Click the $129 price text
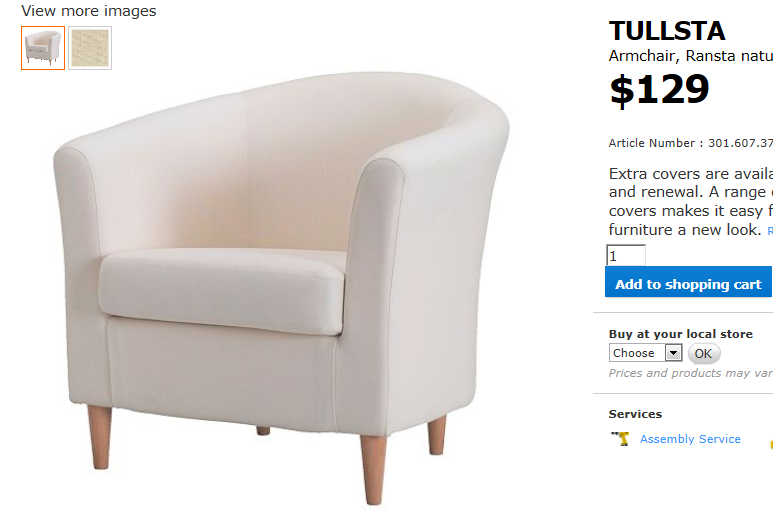773x520 pixels. (x=659, y=90)
